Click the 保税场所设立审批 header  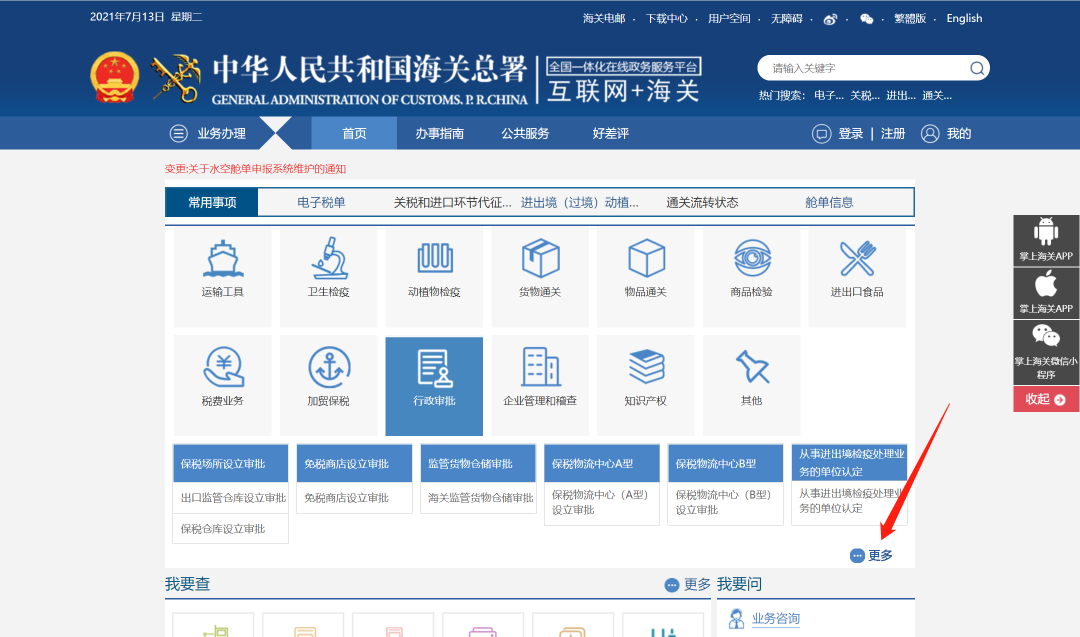pos(231,463)
